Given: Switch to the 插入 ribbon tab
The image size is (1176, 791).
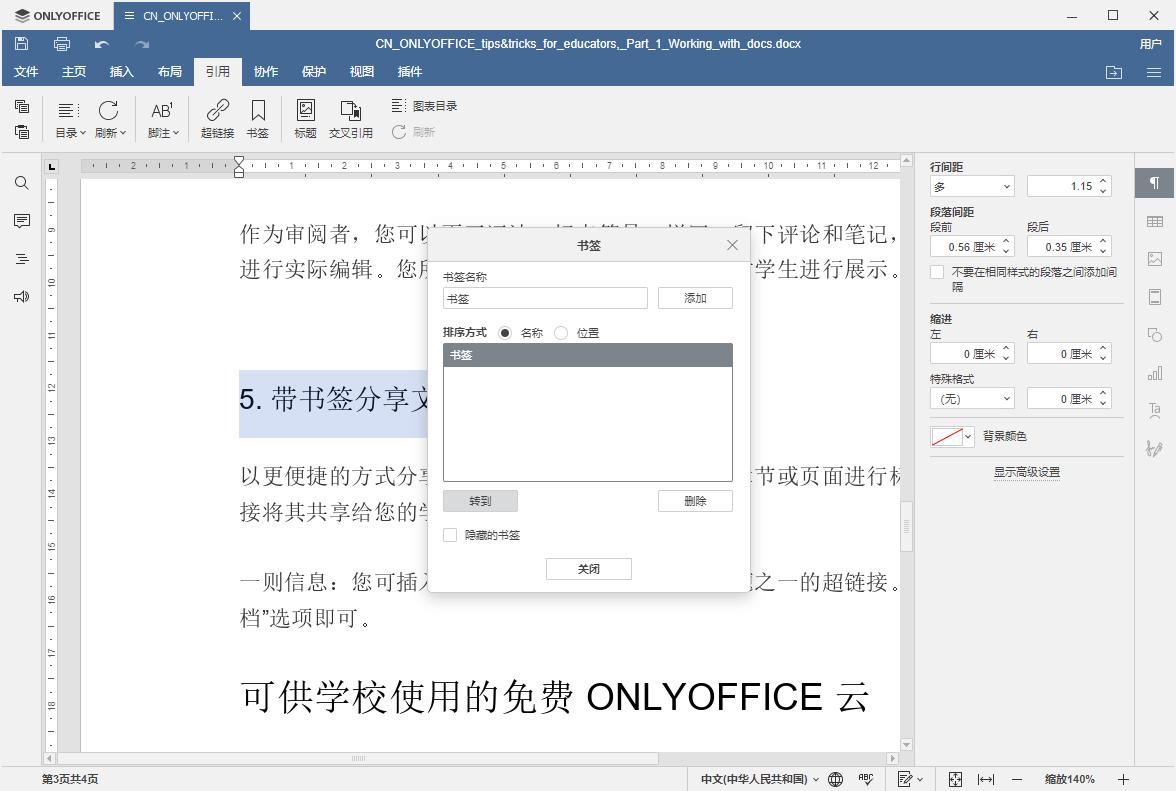Looking at the screenshot, I should point(121,71).
